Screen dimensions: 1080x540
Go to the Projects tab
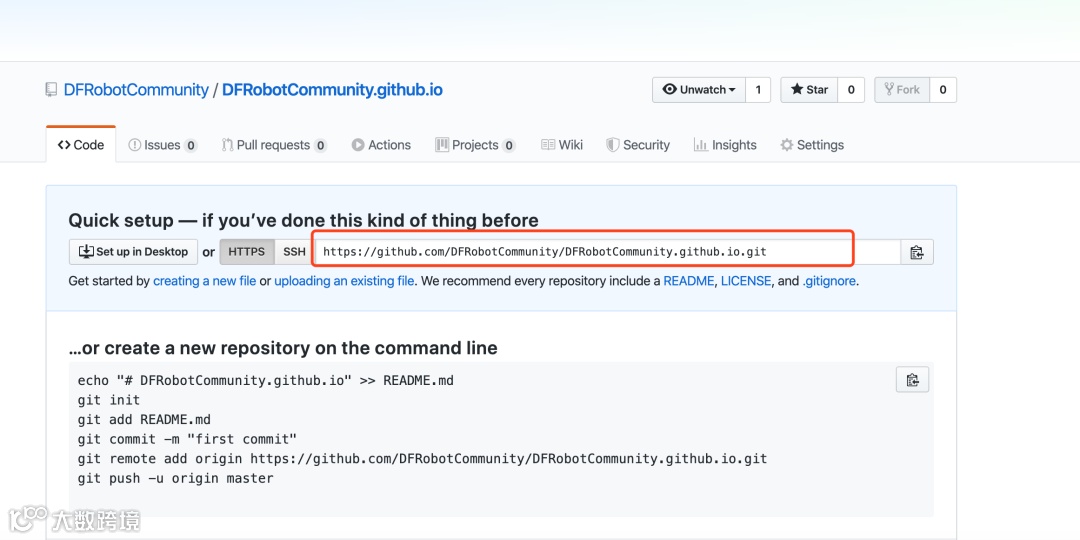(x=475, y=145)
